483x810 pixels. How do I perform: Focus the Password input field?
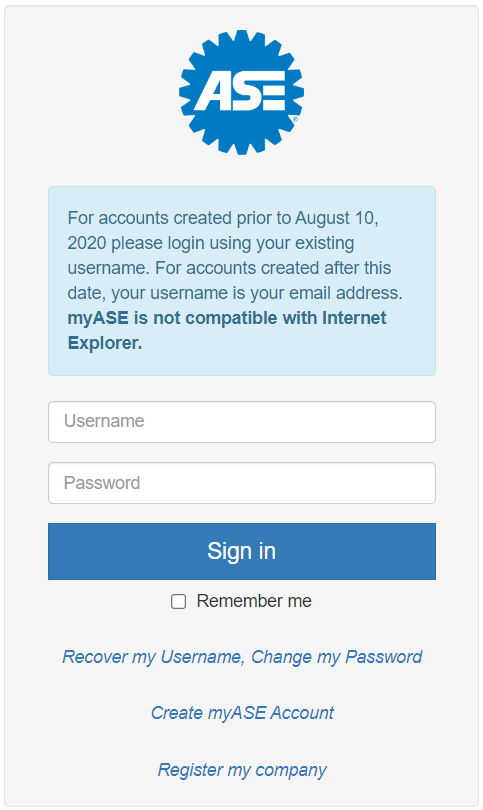tap(242, 483)
